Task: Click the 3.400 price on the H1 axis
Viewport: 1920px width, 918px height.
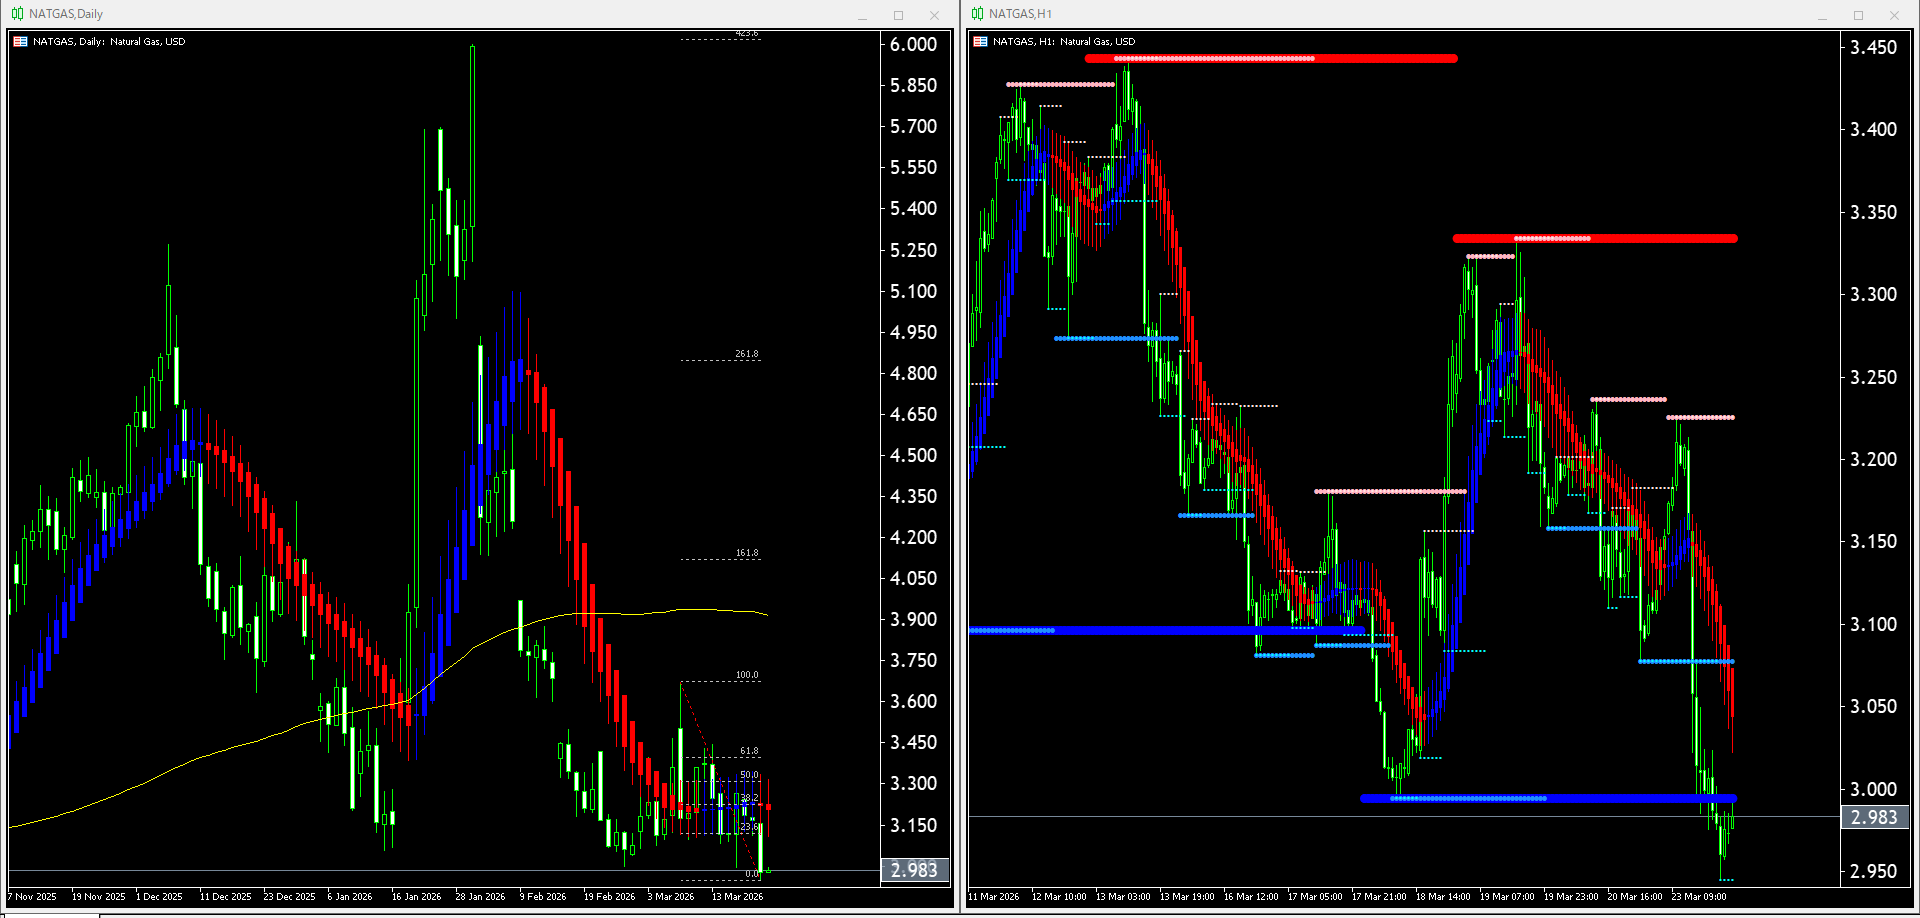Action: tap(1874, 129)
